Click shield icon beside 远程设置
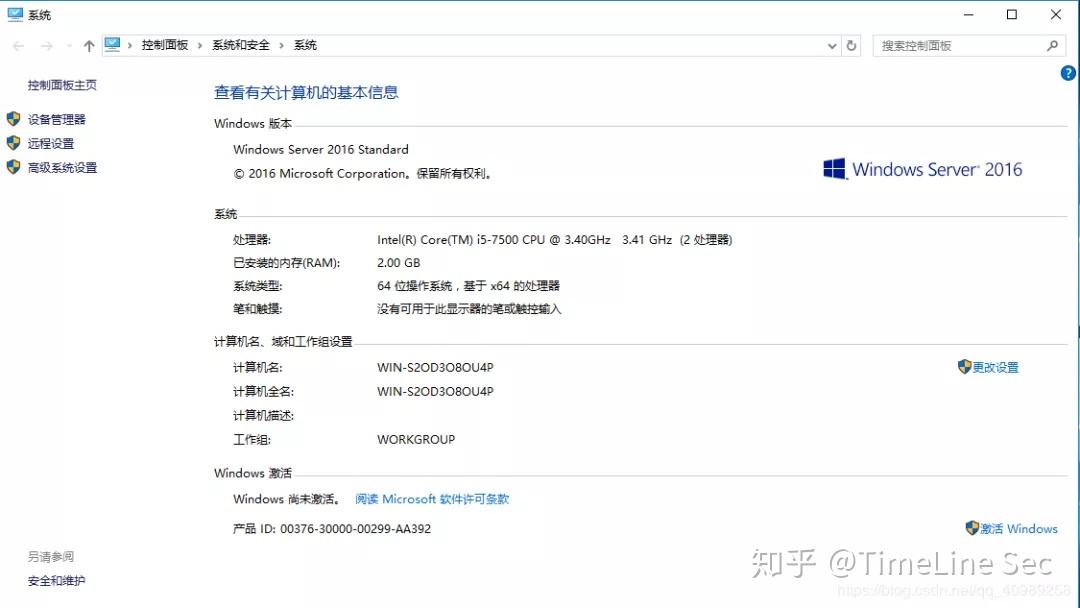1080x608 pixels. (13, 143)
